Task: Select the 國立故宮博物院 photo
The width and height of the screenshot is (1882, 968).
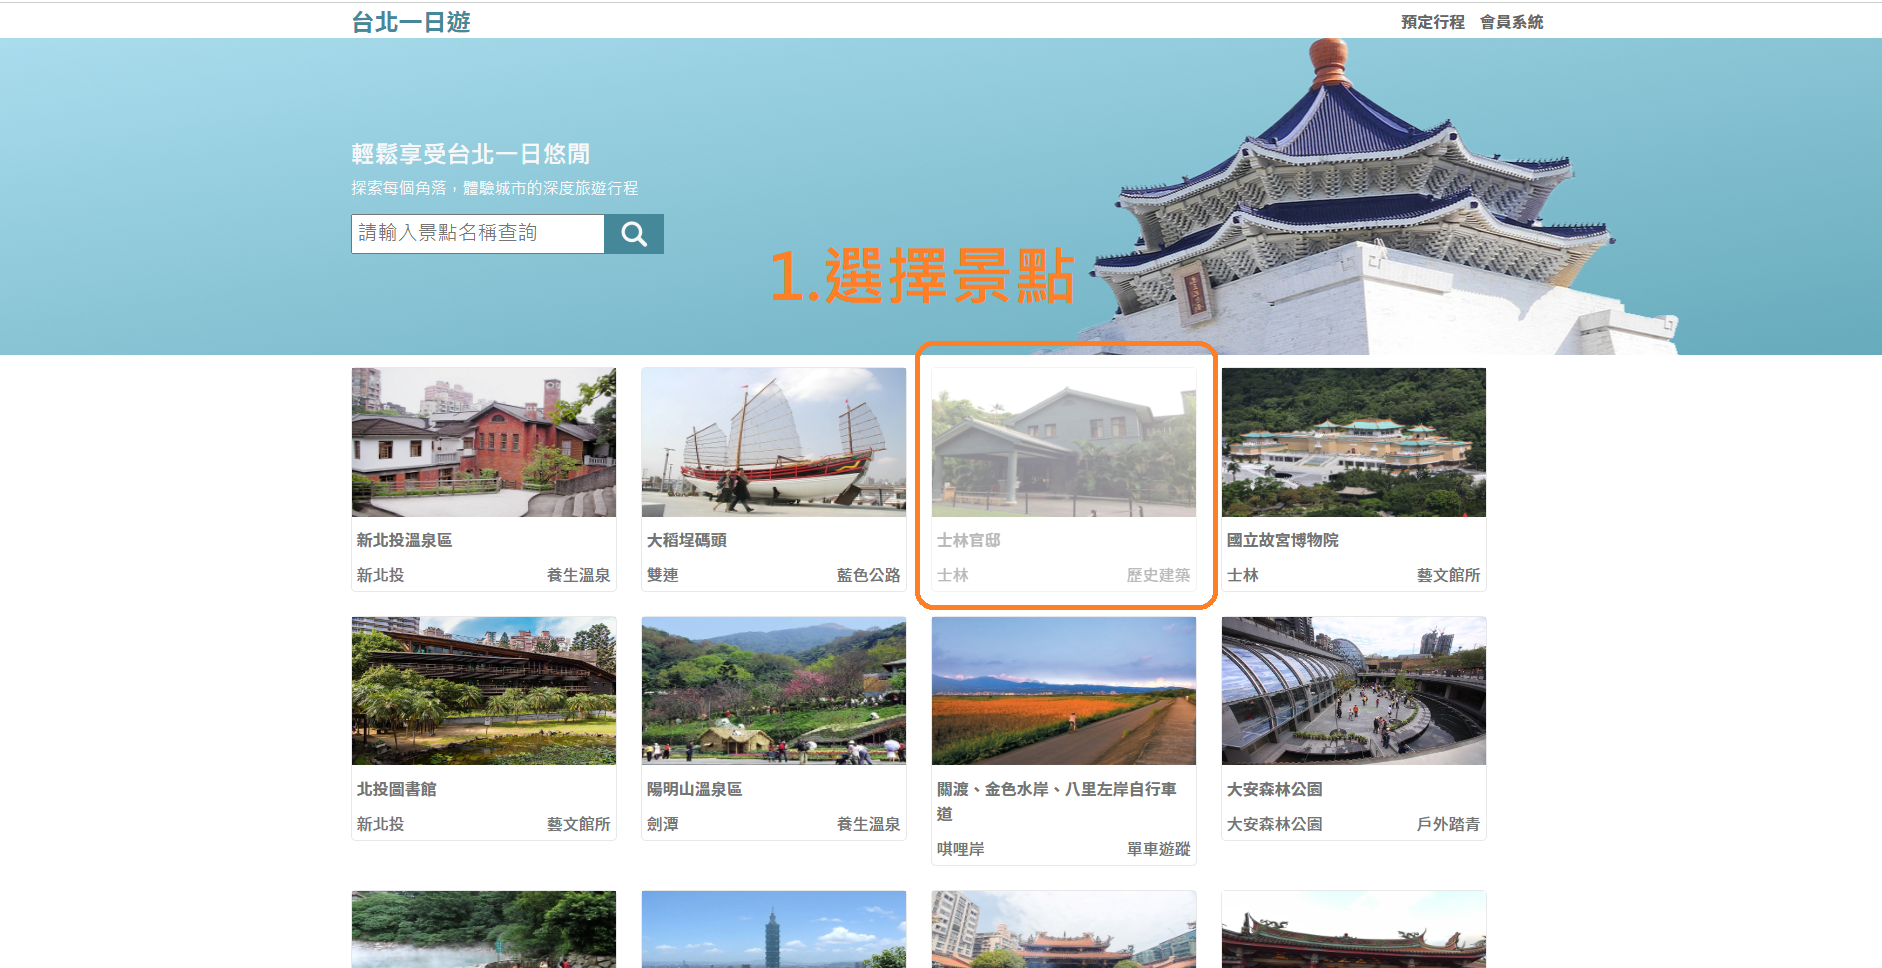Action: pyautogui.click(x=1354, y=442)
